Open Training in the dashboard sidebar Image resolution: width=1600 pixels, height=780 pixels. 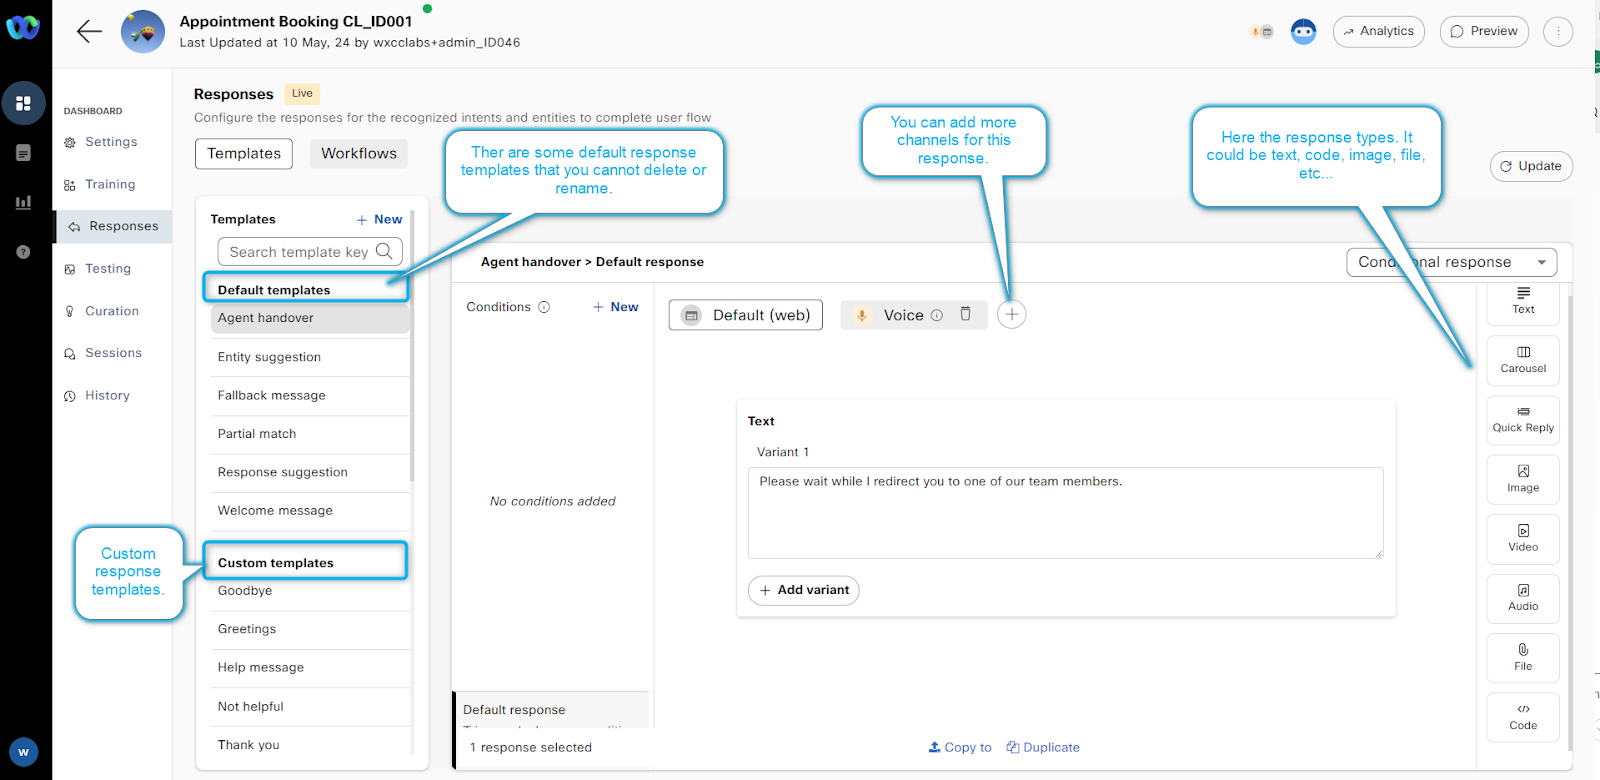point(110,185)
